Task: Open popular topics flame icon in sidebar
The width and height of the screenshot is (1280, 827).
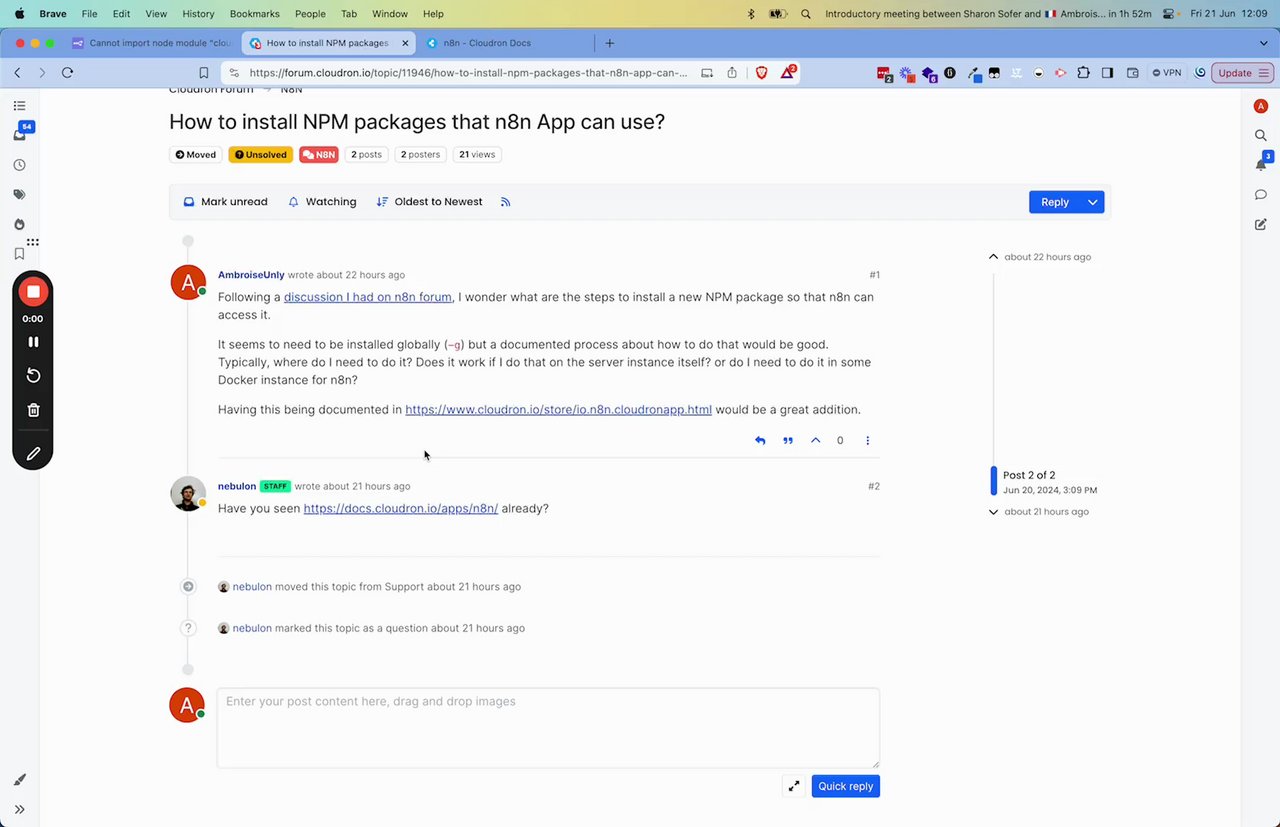Action: click(x=19, y=225)
